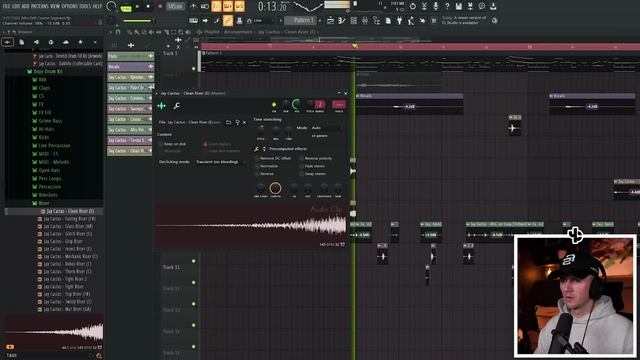Toggle the Reverse polarity option
This screenshot has height=360, width=640.
(x=316, y=158)
